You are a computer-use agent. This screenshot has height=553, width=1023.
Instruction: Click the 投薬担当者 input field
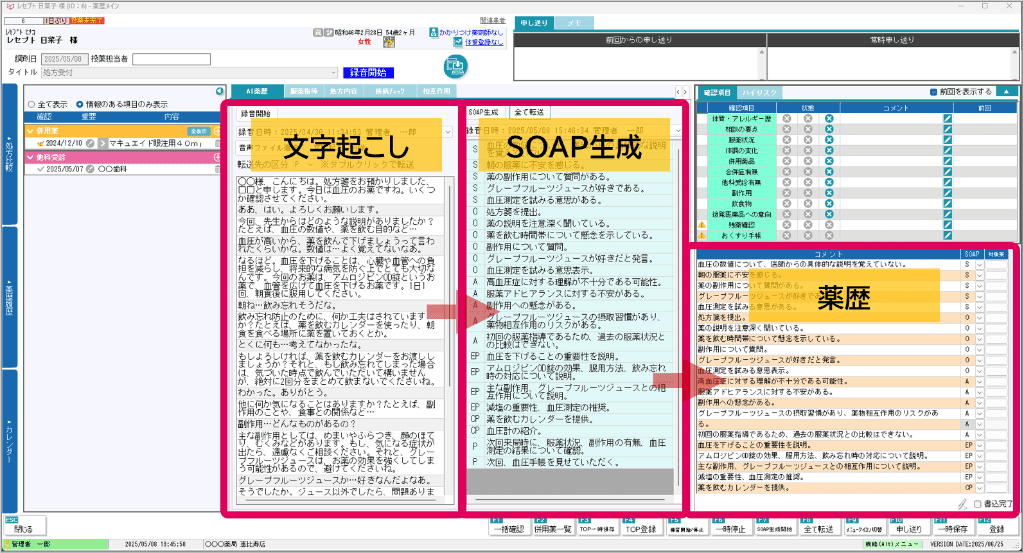click(171, 59)
